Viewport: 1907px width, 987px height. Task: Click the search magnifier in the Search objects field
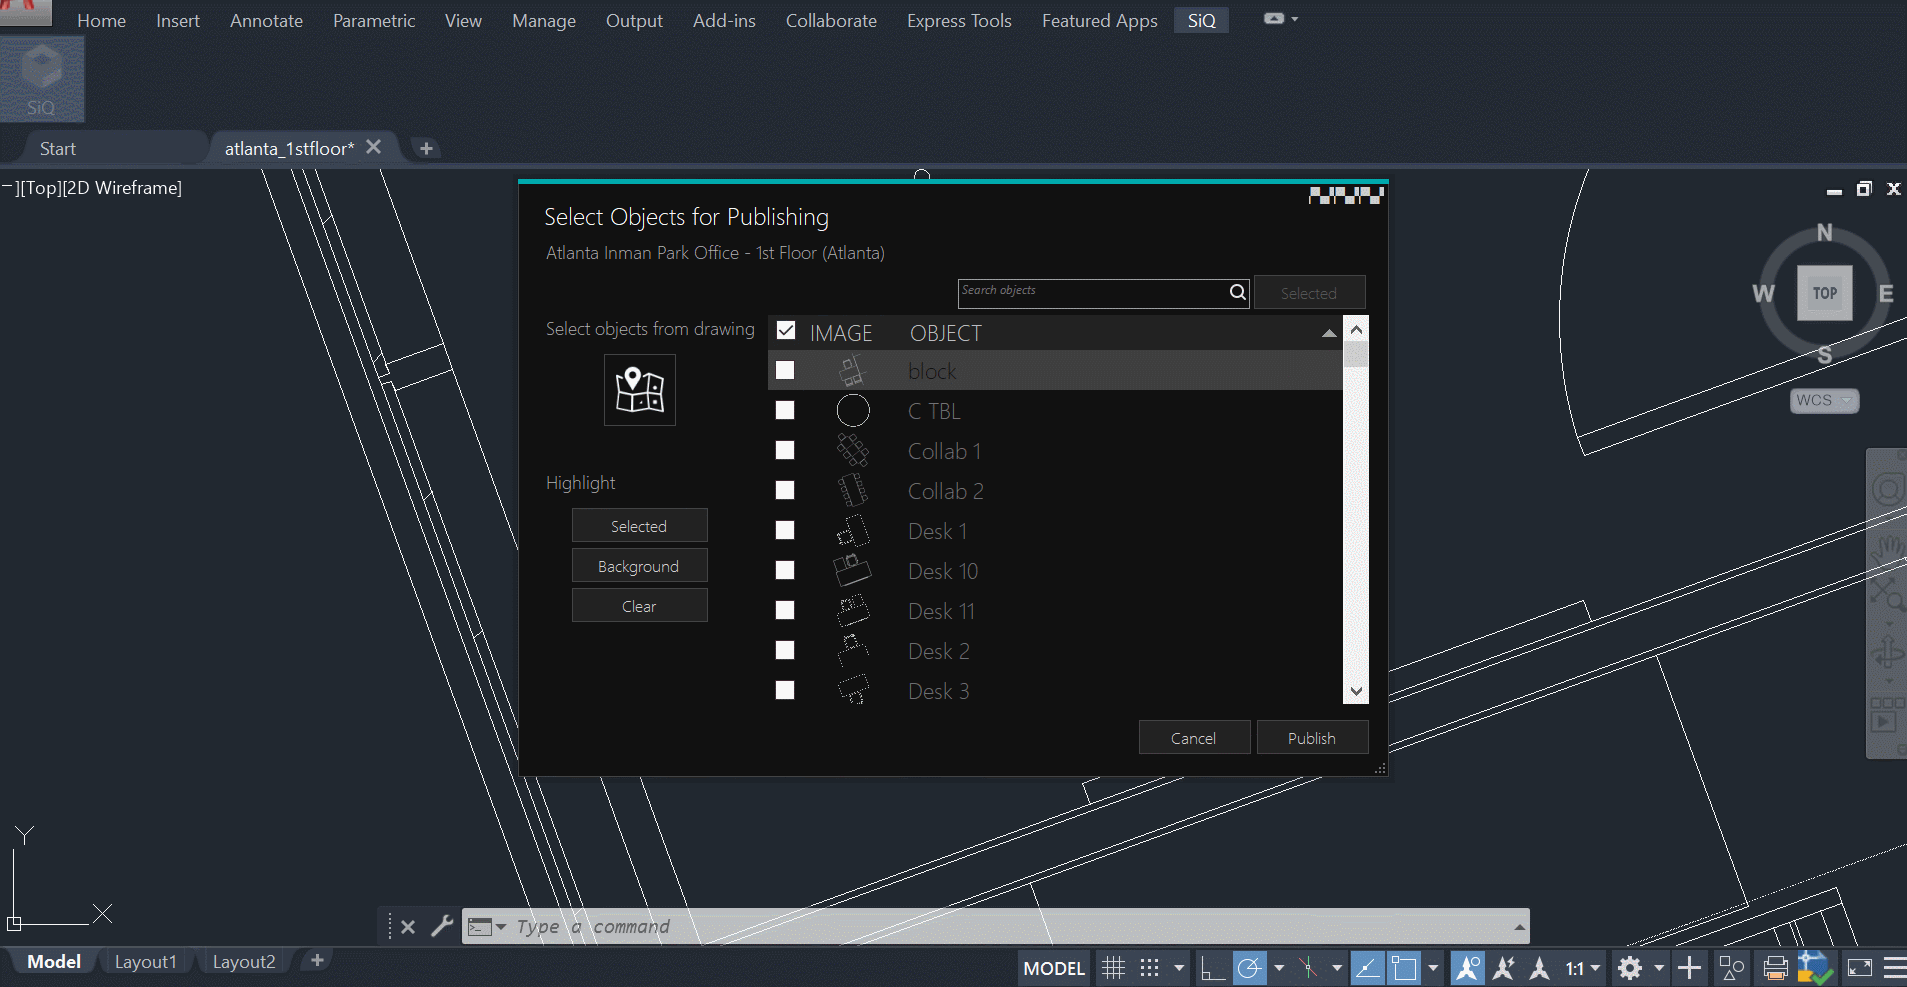coord(1238,292)
